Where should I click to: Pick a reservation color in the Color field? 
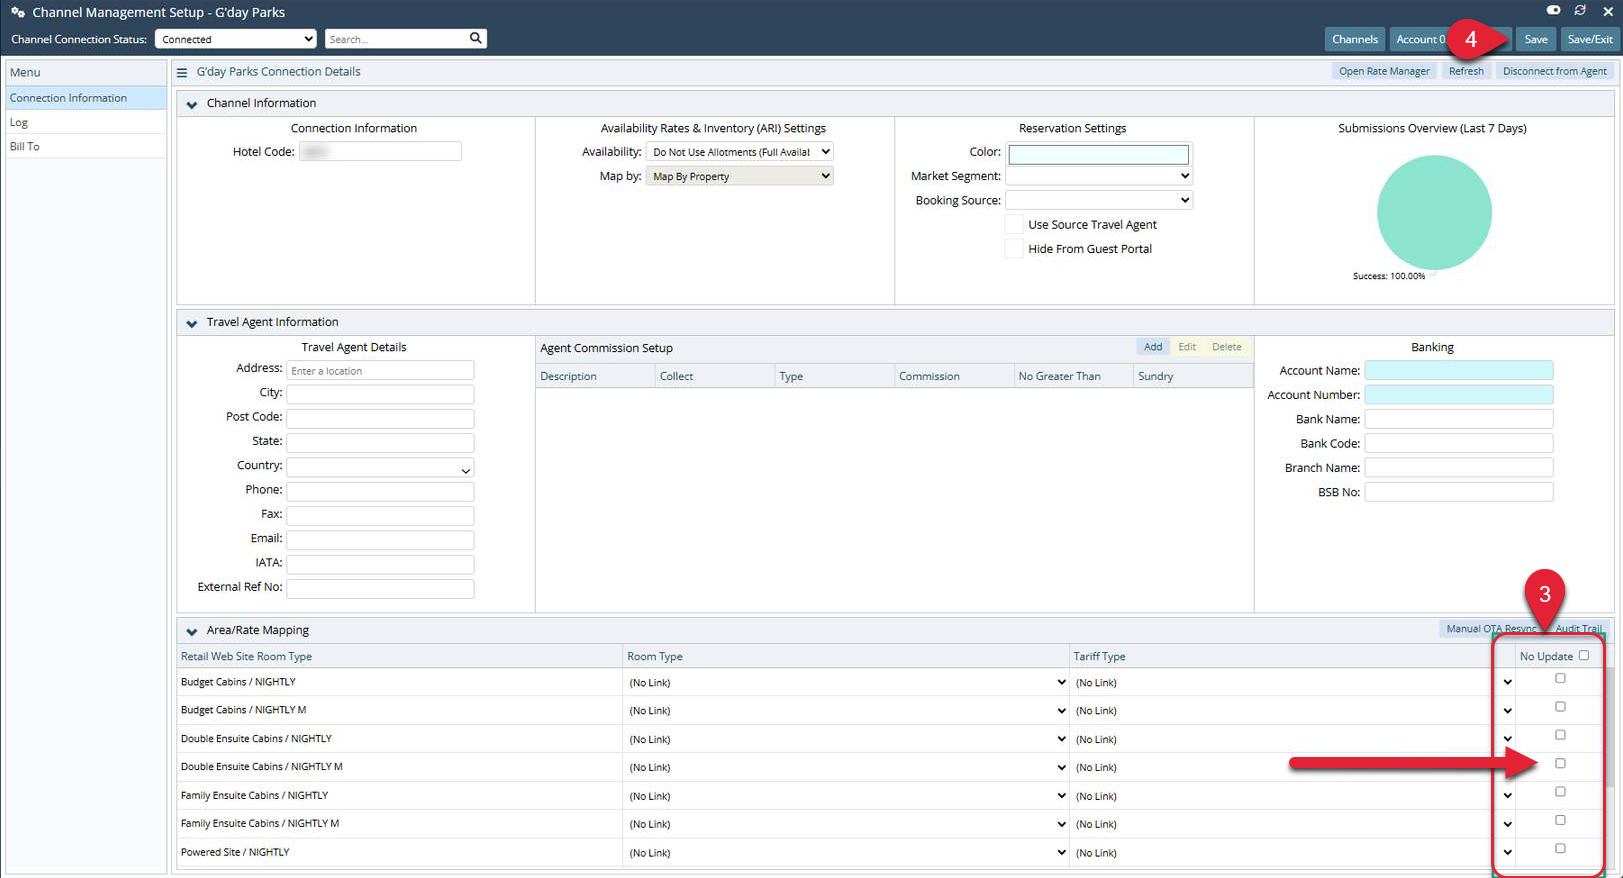click(1098, 154)
